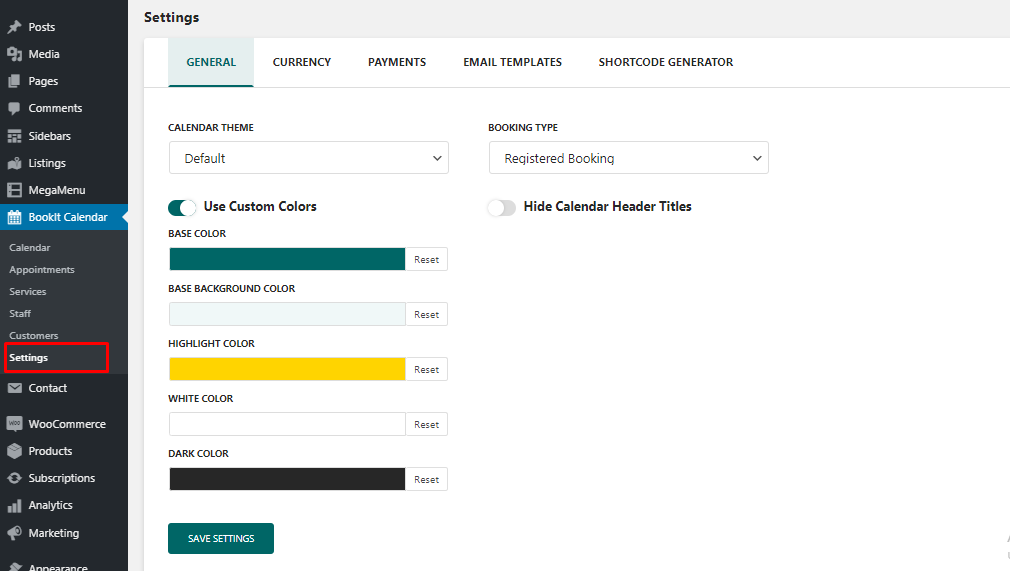The image size is (1010, 571).
Task: Open the Email Templates tab
Action: click(512, 62)
